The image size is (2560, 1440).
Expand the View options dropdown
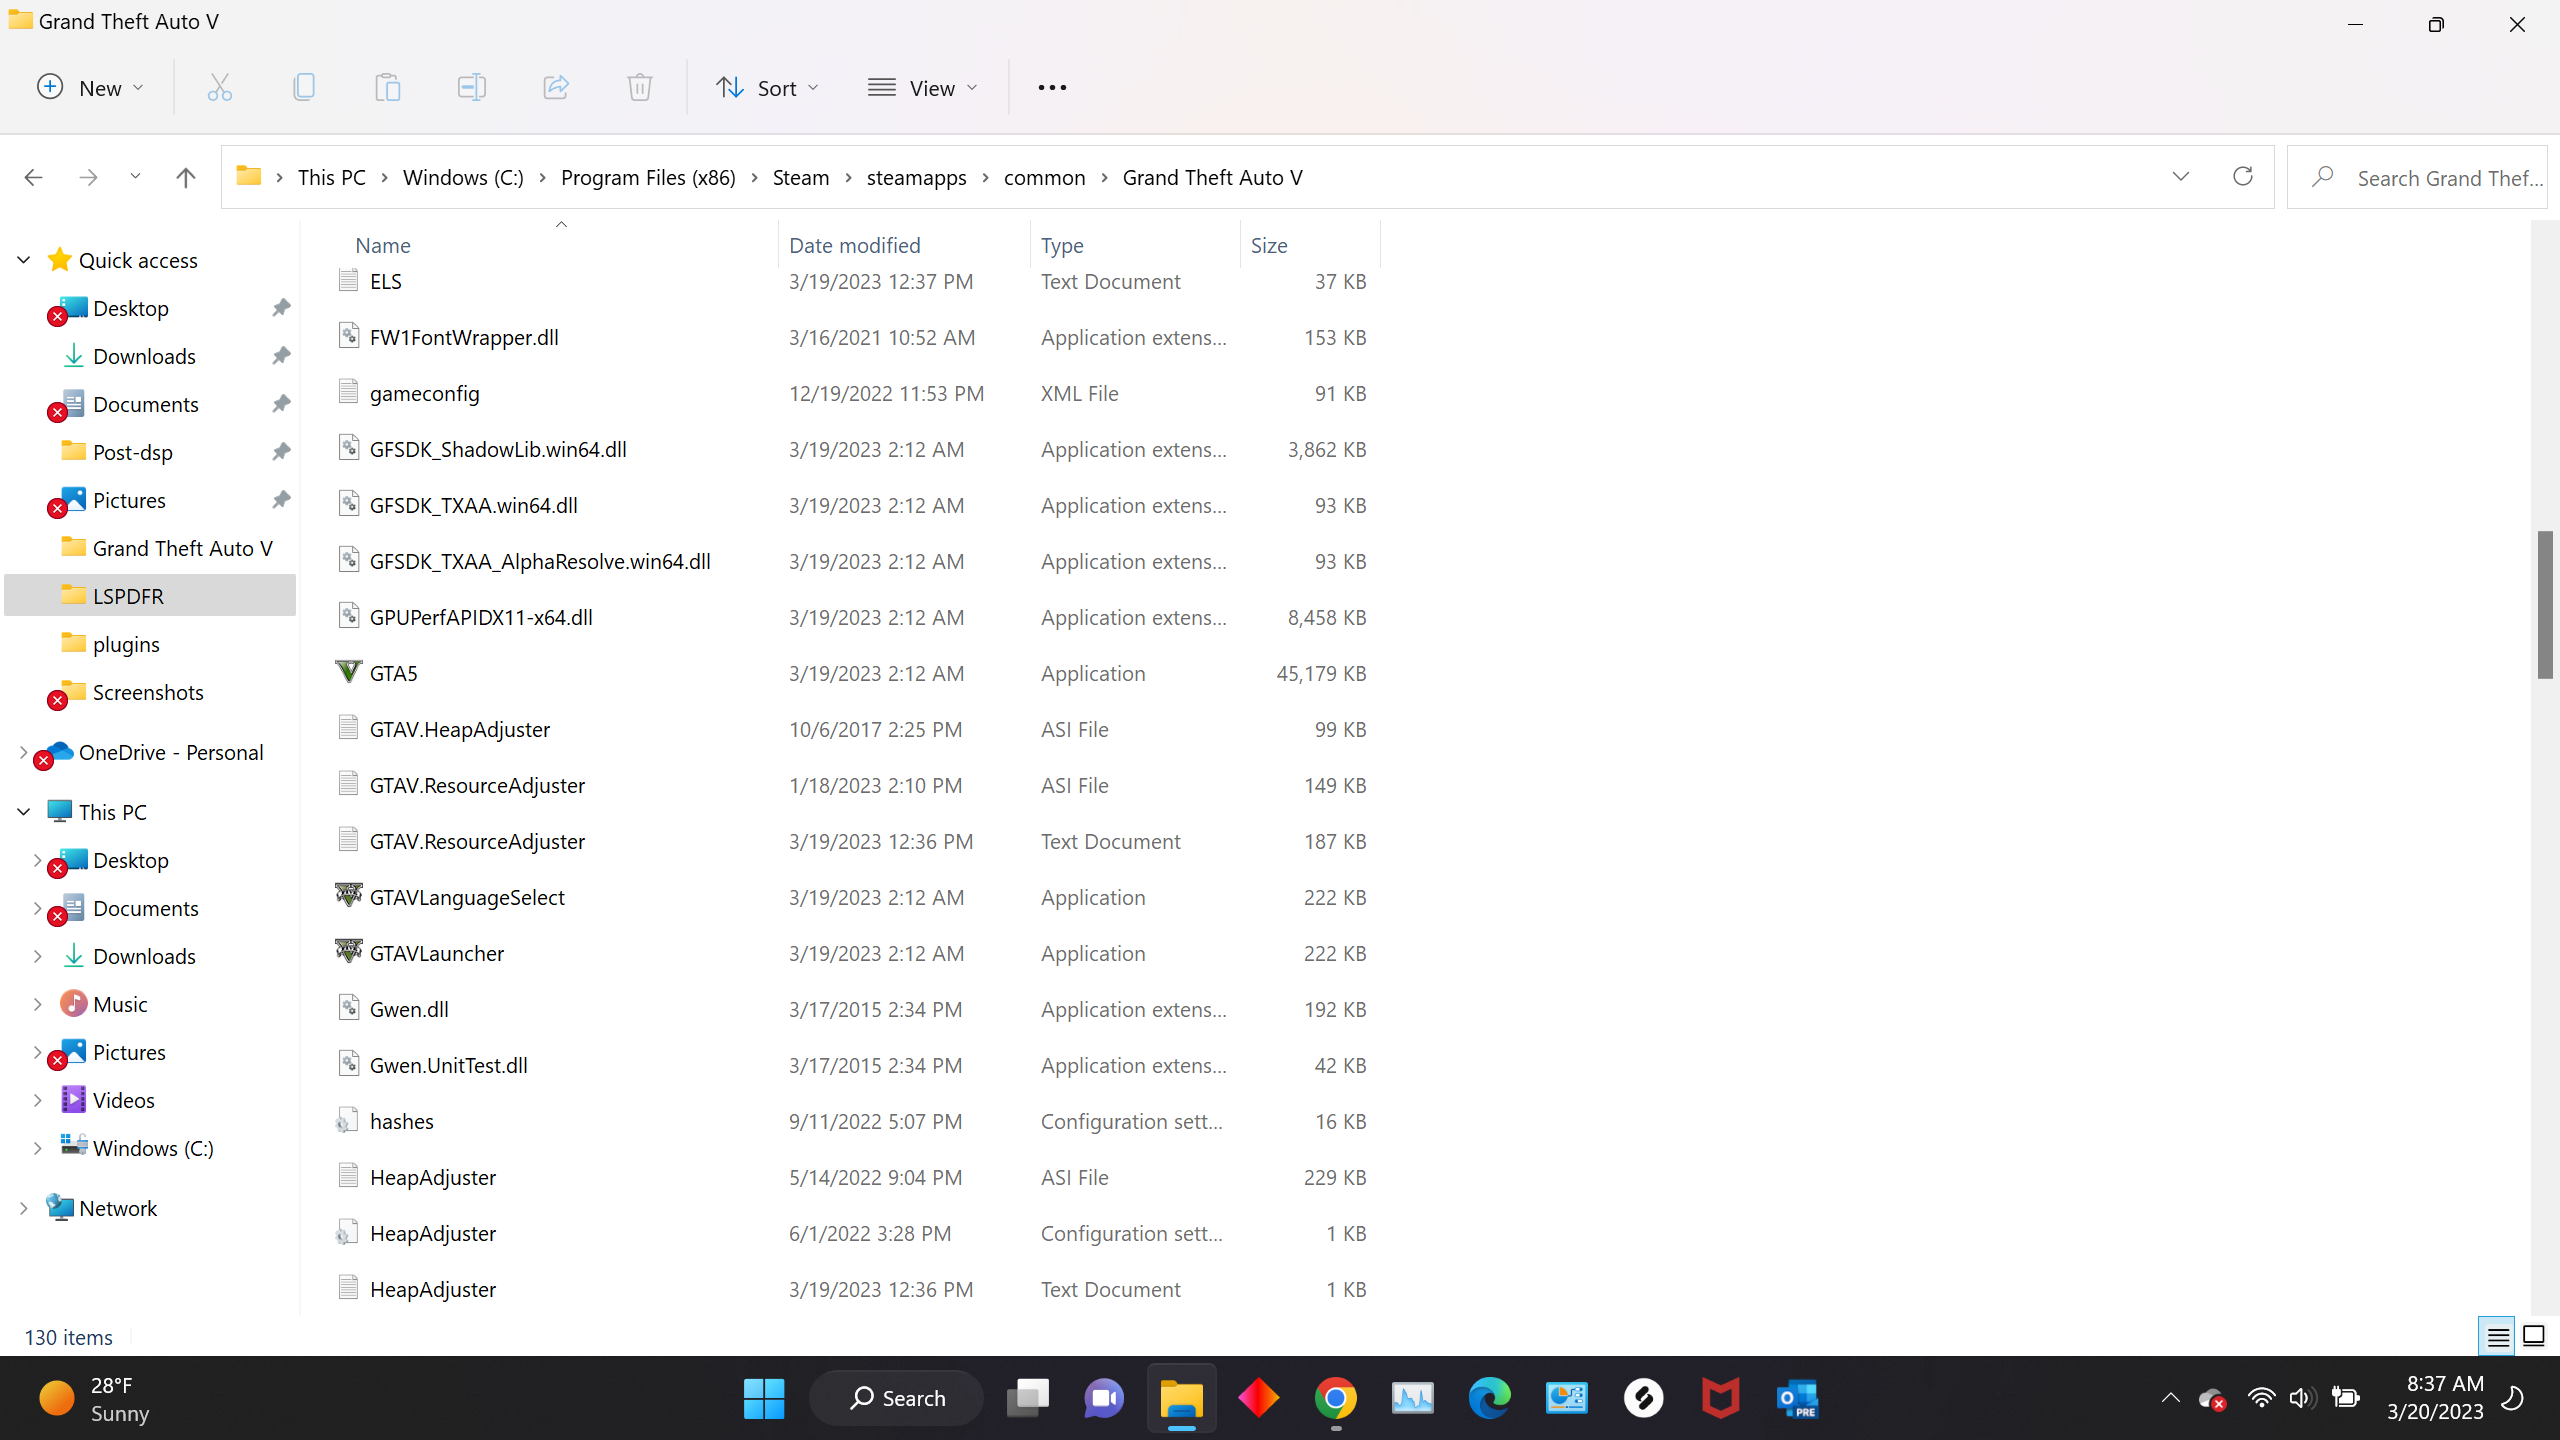point(922,88)
